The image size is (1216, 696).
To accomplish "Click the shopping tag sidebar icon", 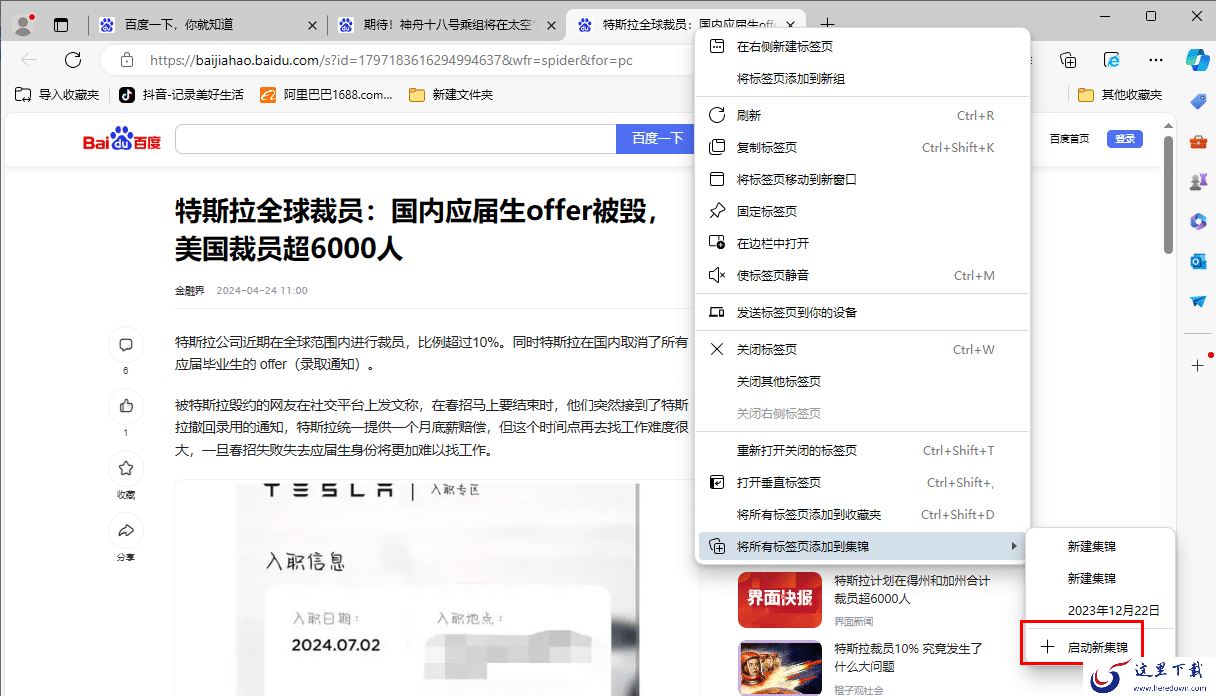I will 1198,101.
